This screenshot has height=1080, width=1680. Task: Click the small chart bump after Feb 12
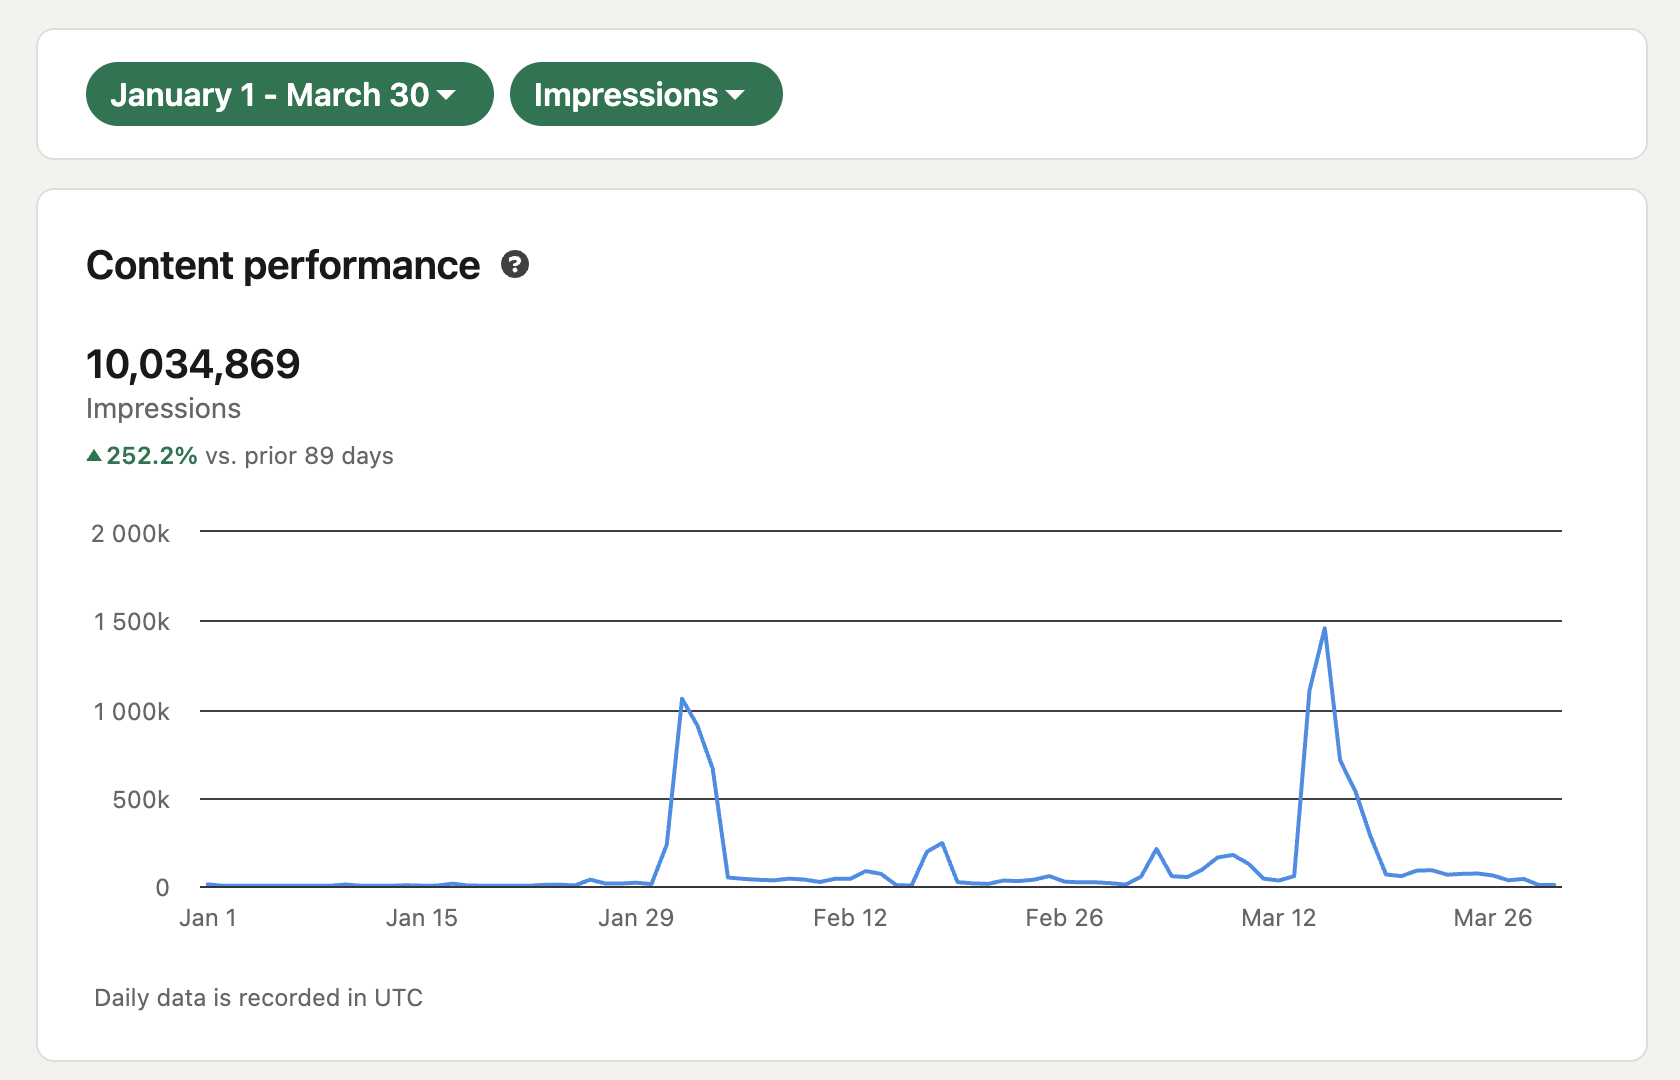pos(941,844)
